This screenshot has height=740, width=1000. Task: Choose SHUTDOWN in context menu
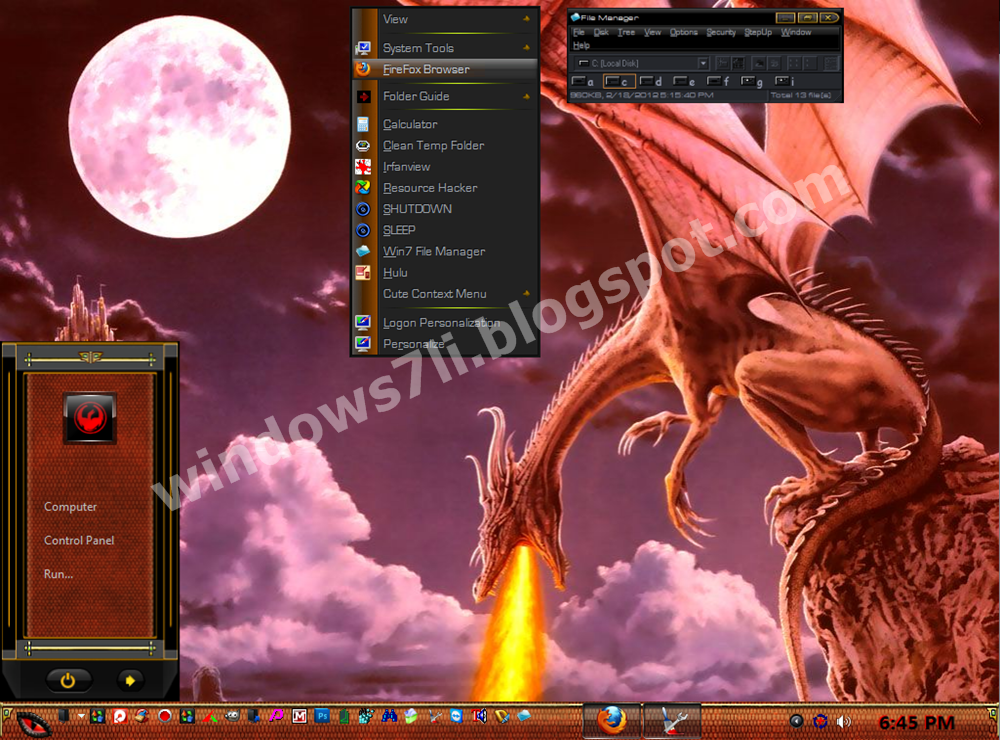point(445,209)
